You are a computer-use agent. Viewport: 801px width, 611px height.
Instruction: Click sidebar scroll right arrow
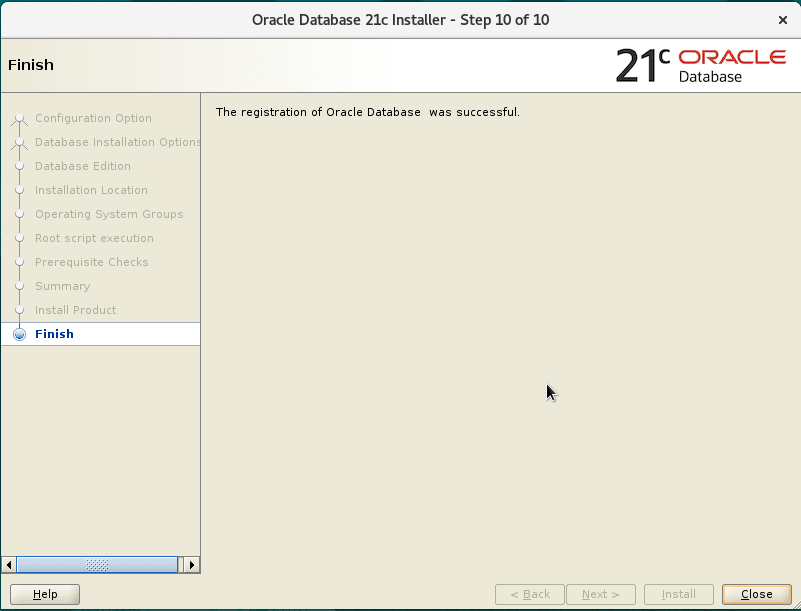192,565
